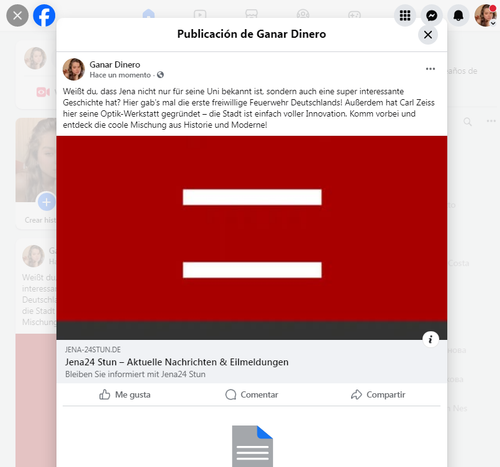Click the 'Hace un momento' timestamp
The width and height of the screenshot is (500, 467).
[120, 75]
